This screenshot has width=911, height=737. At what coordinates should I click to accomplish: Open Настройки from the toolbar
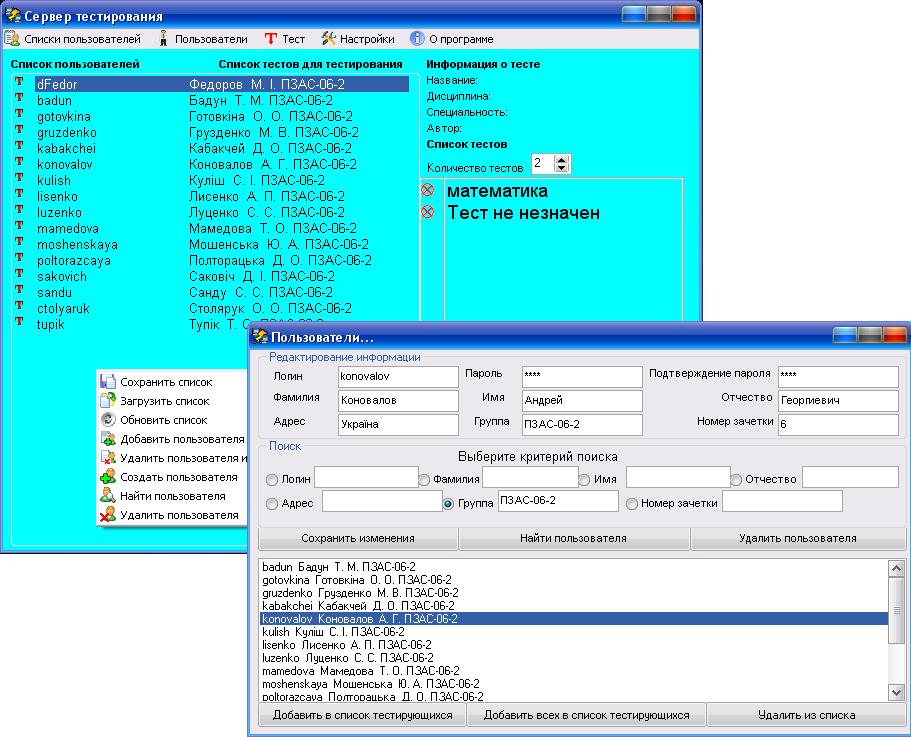click(329, 39)
